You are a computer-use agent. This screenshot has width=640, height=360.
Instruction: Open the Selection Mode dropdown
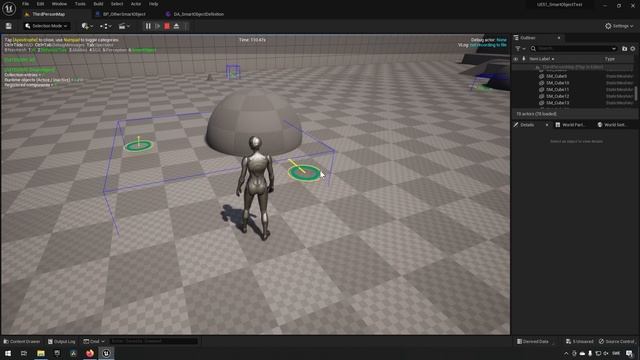pos(46,26)
